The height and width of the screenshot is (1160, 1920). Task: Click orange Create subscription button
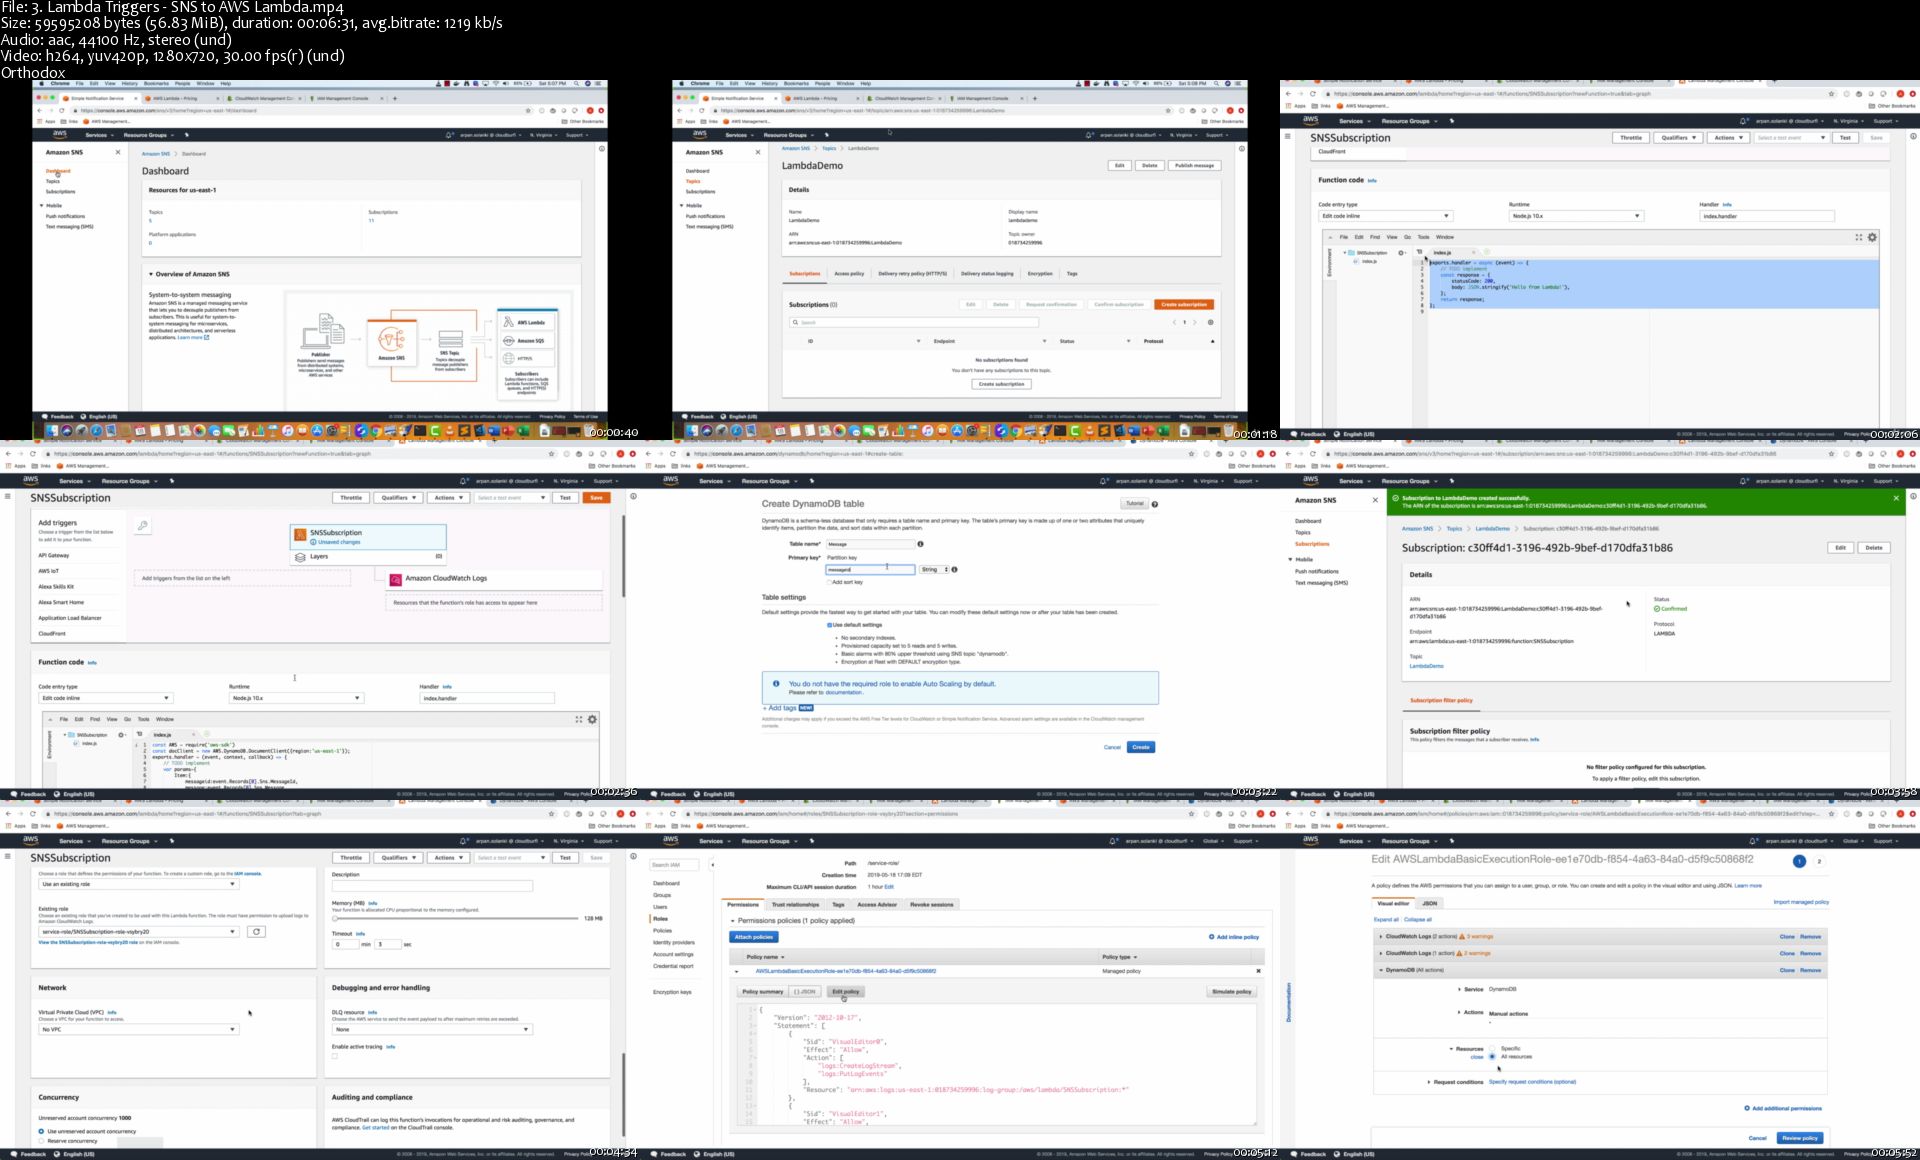[1184, 304]
